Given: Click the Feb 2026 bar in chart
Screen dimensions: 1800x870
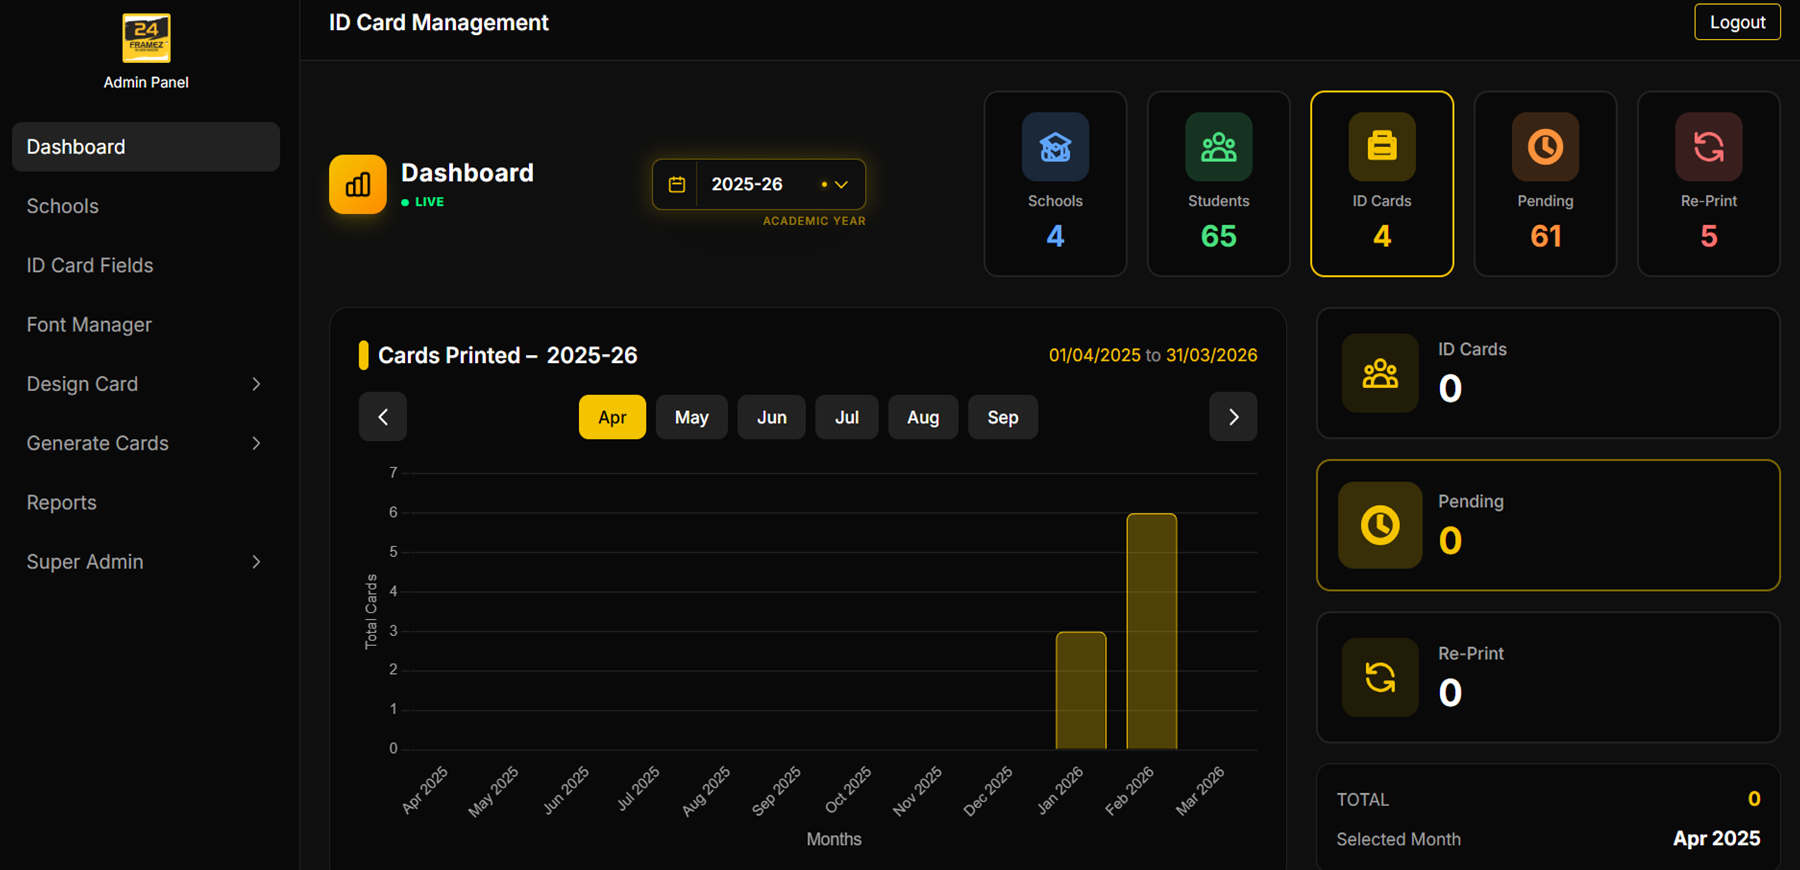Looking at the screenshot, I should 1151,631.
